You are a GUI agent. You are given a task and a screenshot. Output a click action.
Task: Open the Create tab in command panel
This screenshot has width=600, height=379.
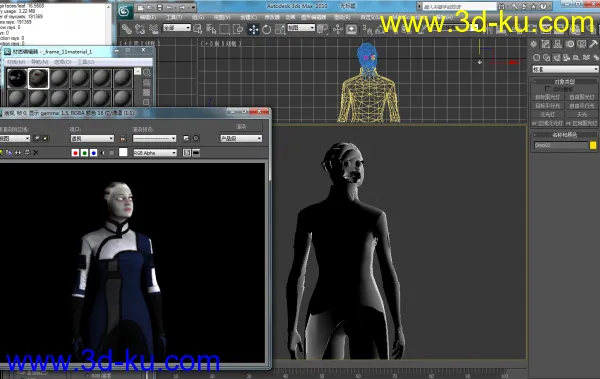coord(534,44)
